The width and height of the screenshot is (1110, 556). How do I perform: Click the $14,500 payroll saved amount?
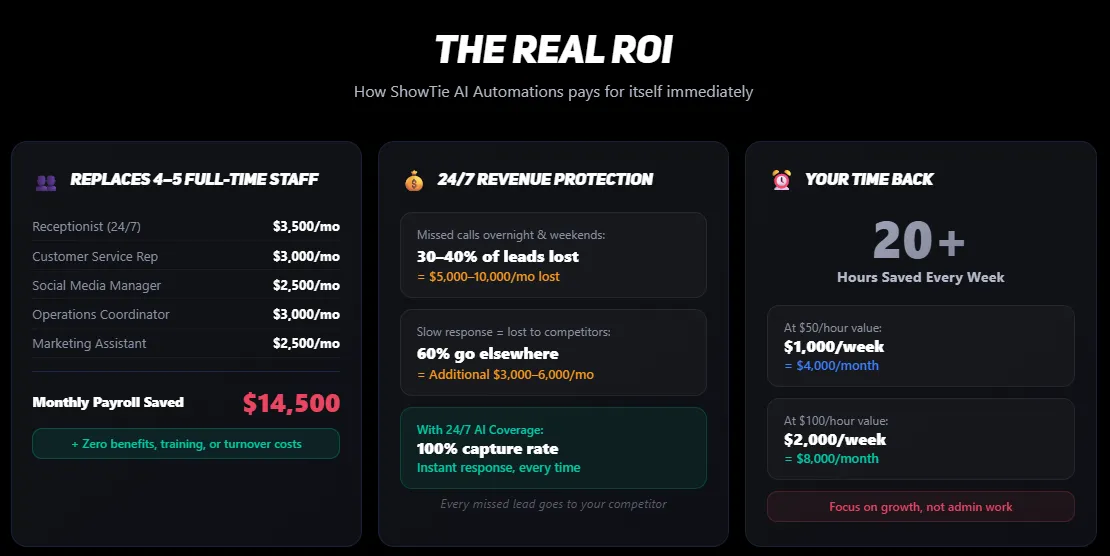pos(291,403)
